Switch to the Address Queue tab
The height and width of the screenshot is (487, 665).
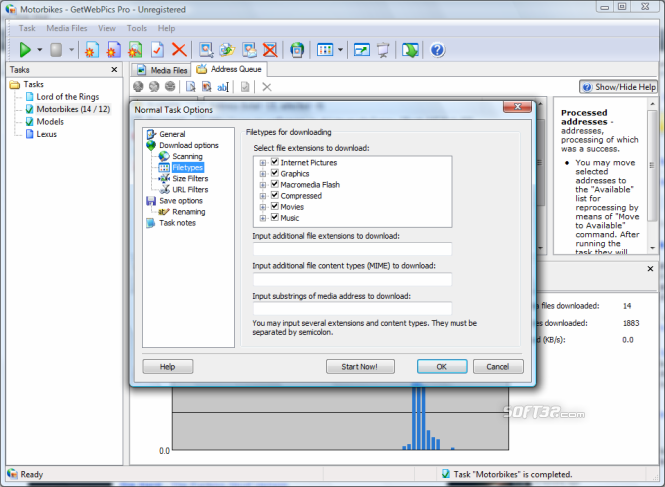point(229,69)
